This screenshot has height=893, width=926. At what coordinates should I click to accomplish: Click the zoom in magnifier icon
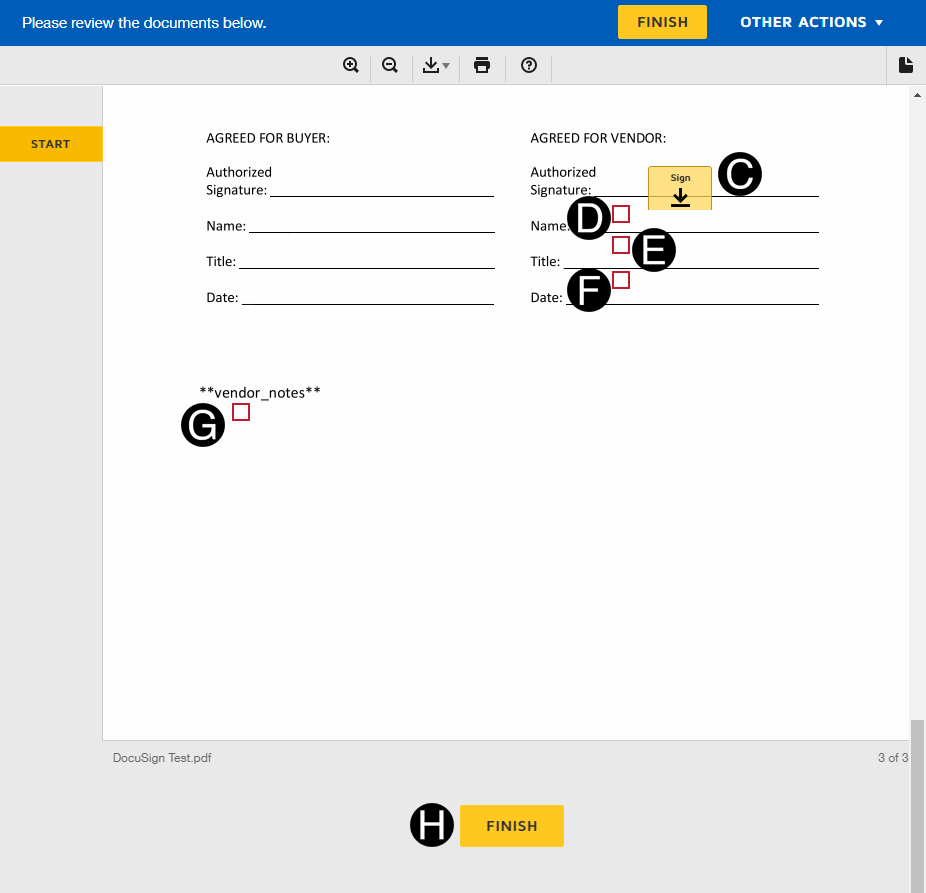351,66
